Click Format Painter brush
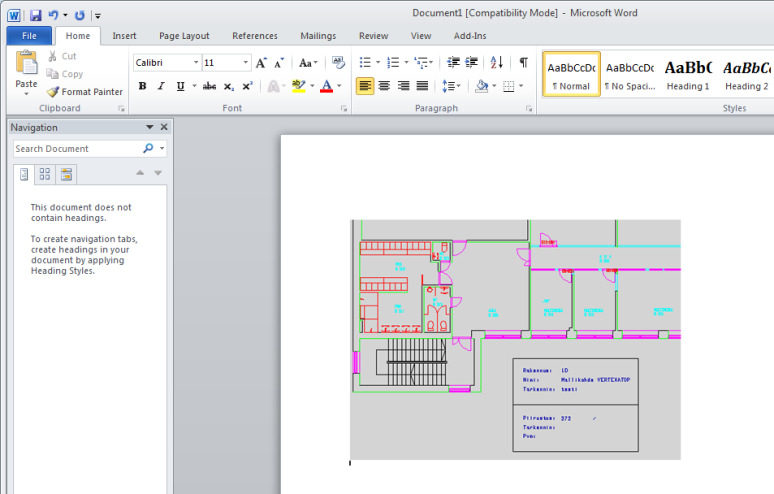This screenshot has width=774, height=494. (85, 92)
